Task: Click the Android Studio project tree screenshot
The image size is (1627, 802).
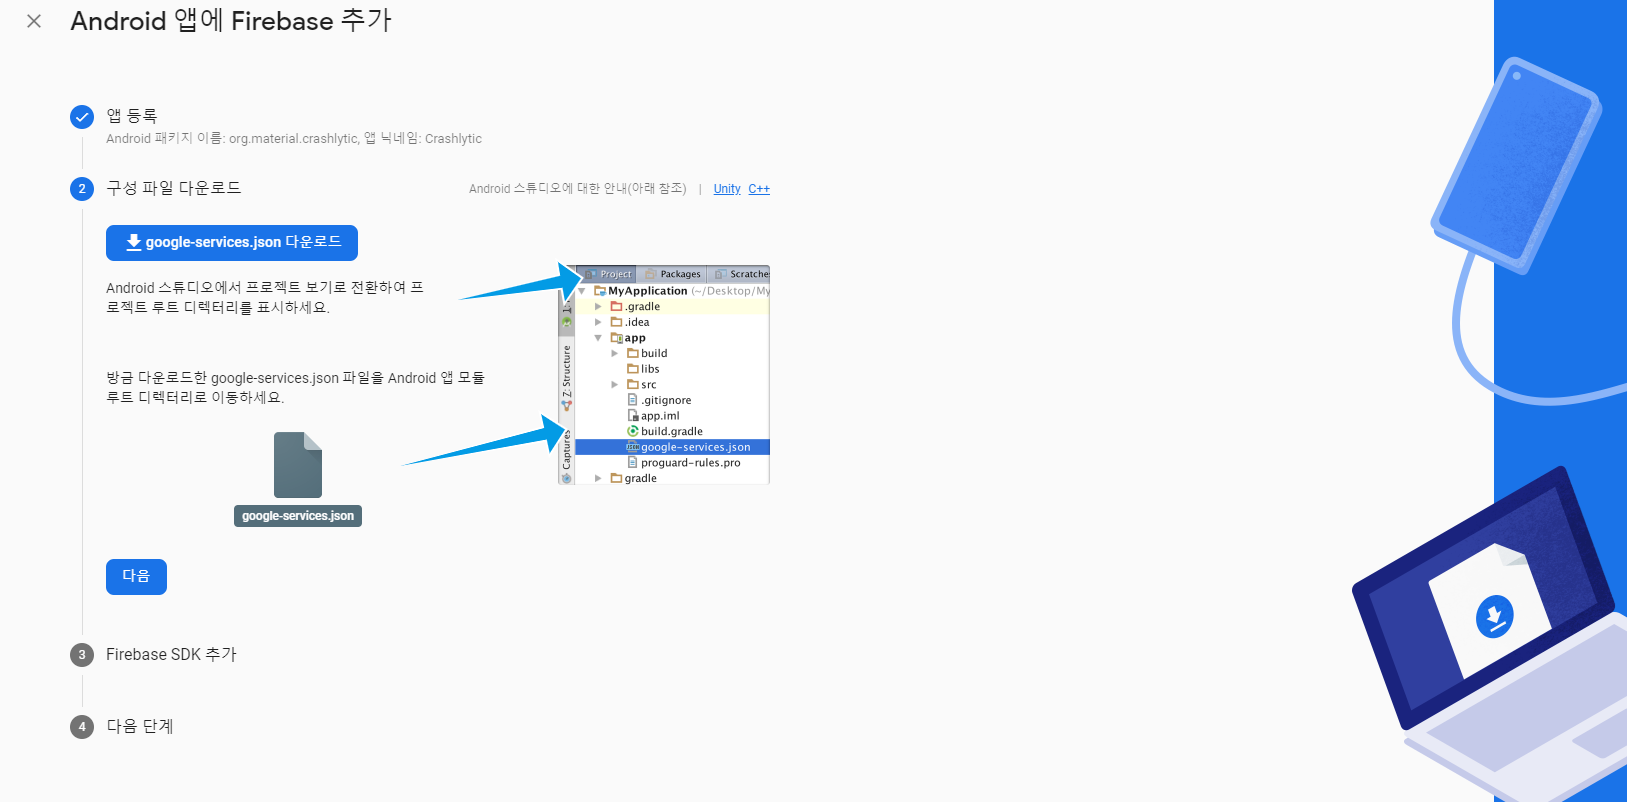Action: click(x=664, y=375)
